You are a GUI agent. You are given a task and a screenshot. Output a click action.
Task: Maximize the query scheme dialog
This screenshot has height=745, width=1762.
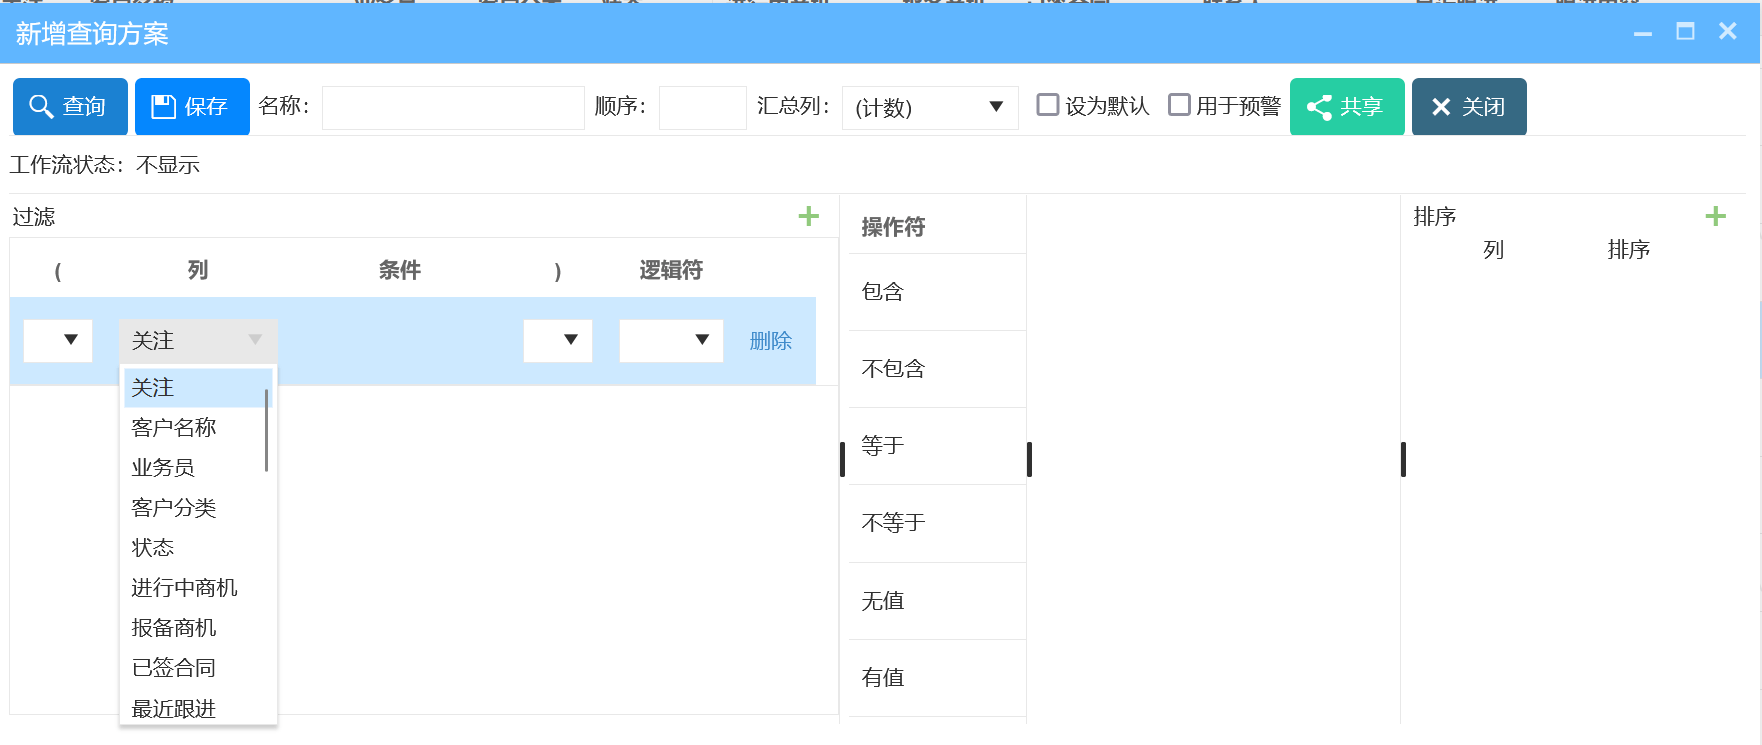pos(1685,32)
